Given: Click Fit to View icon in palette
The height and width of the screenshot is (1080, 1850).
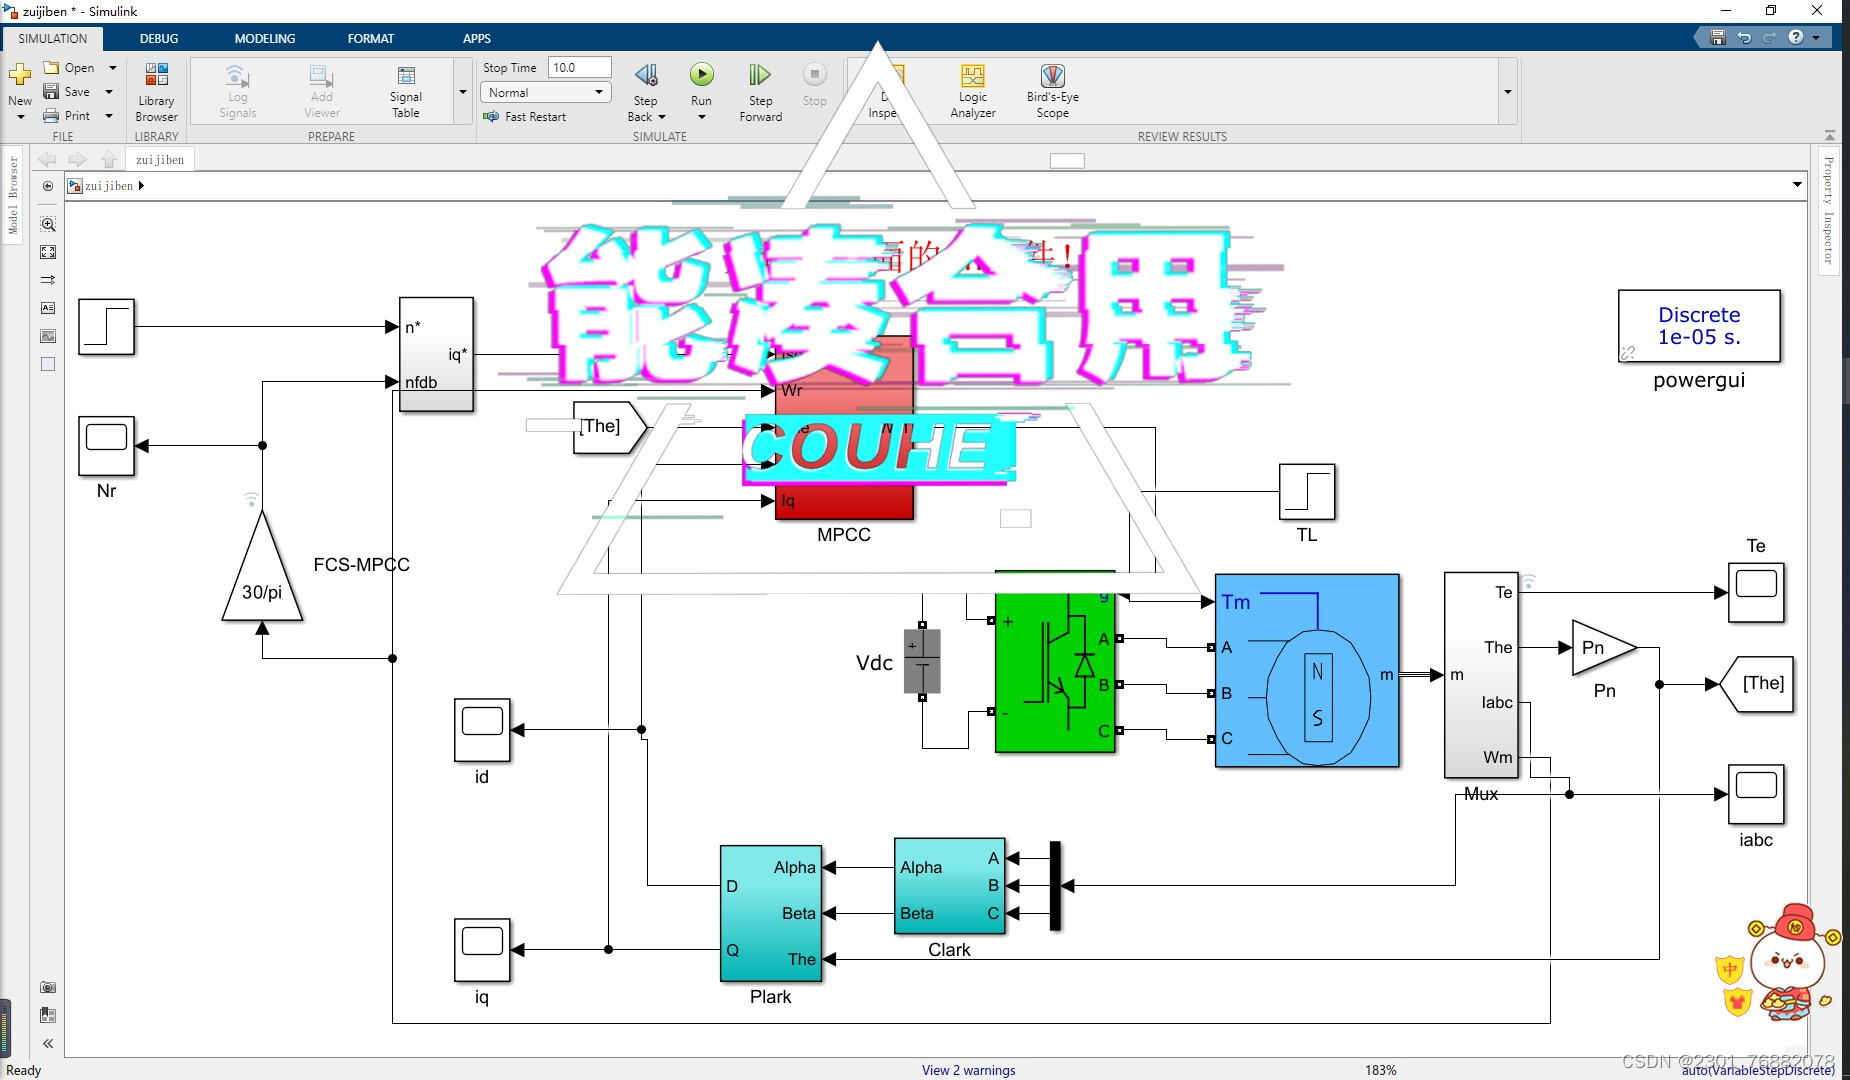Looking at the screenshot, I should point(48,252).
